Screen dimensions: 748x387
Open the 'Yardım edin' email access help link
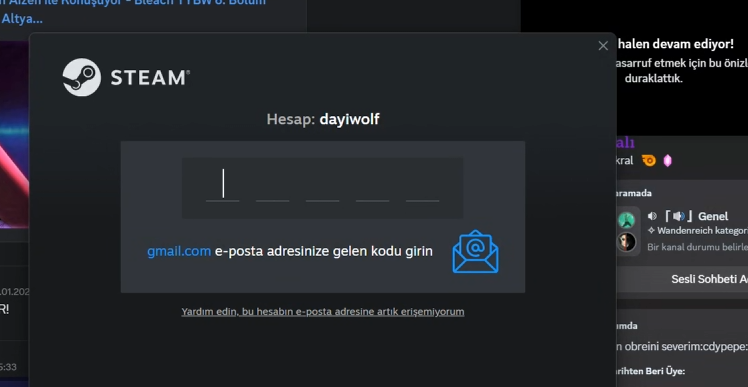[x=322, y=312]
